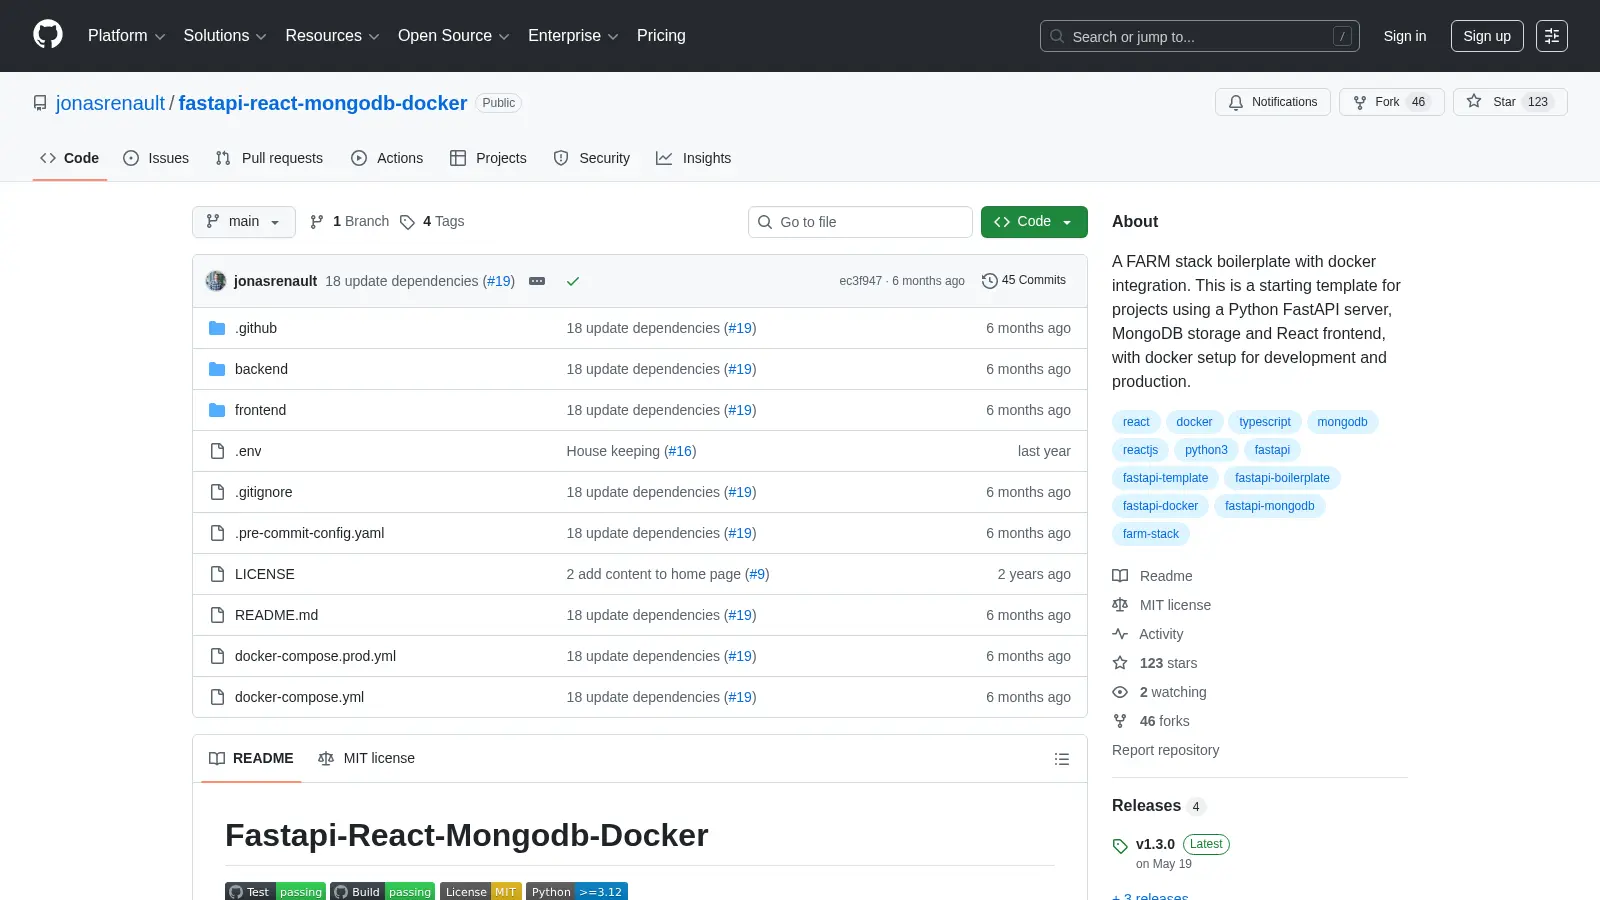Viewport: 1600px width, 900px height.
Task: Open README.md file
Action: coord(276,615)
